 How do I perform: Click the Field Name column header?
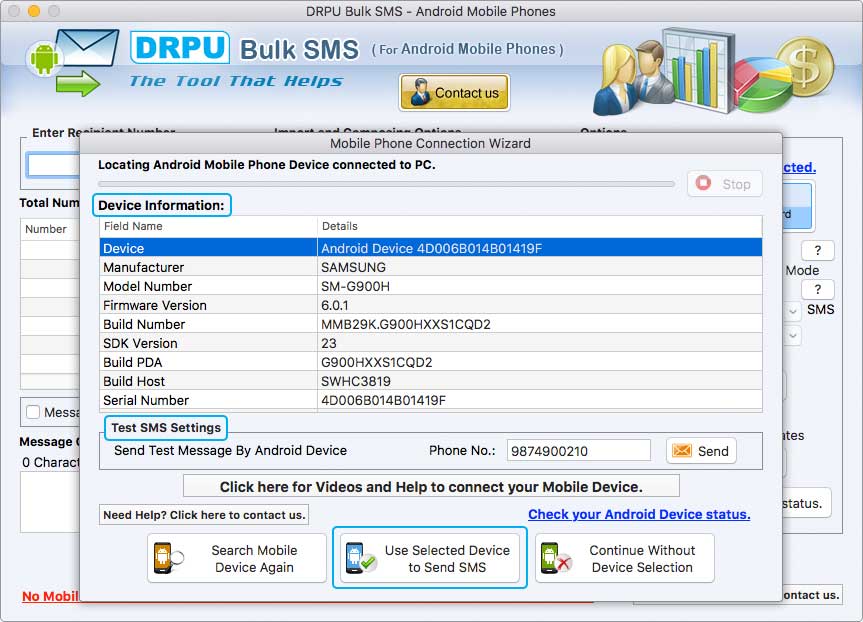(x=209, y=226)
